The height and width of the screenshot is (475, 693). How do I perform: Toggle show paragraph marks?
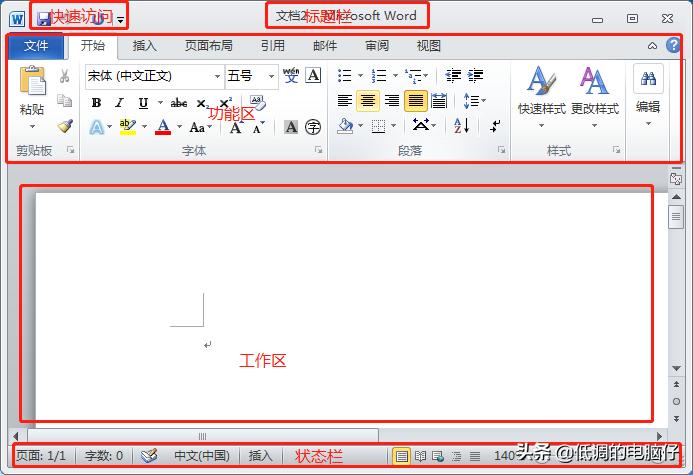(x=495, y=126)
